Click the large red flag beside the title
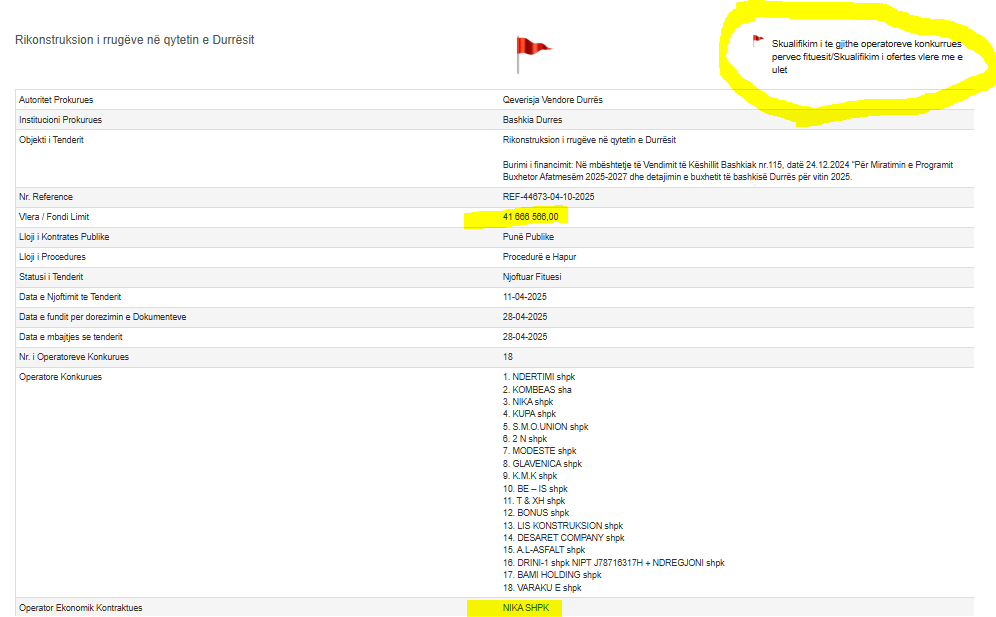The width and height of the screenshot is (996, 617). [x=532, y=52]
